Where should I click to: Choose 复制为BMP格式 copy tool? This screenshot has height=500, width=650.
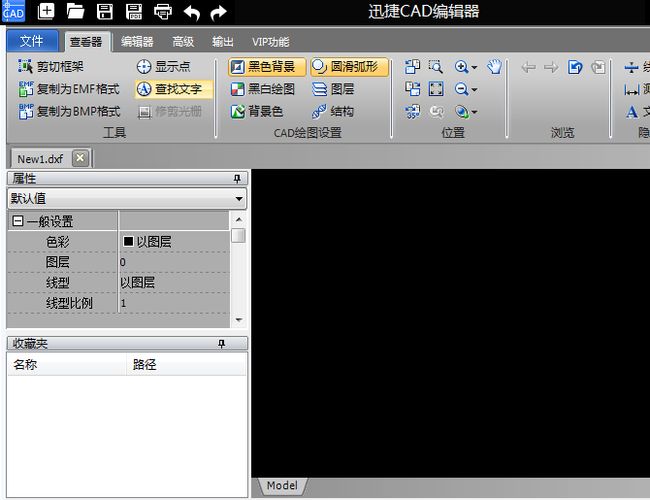click(x=69, y=111)
